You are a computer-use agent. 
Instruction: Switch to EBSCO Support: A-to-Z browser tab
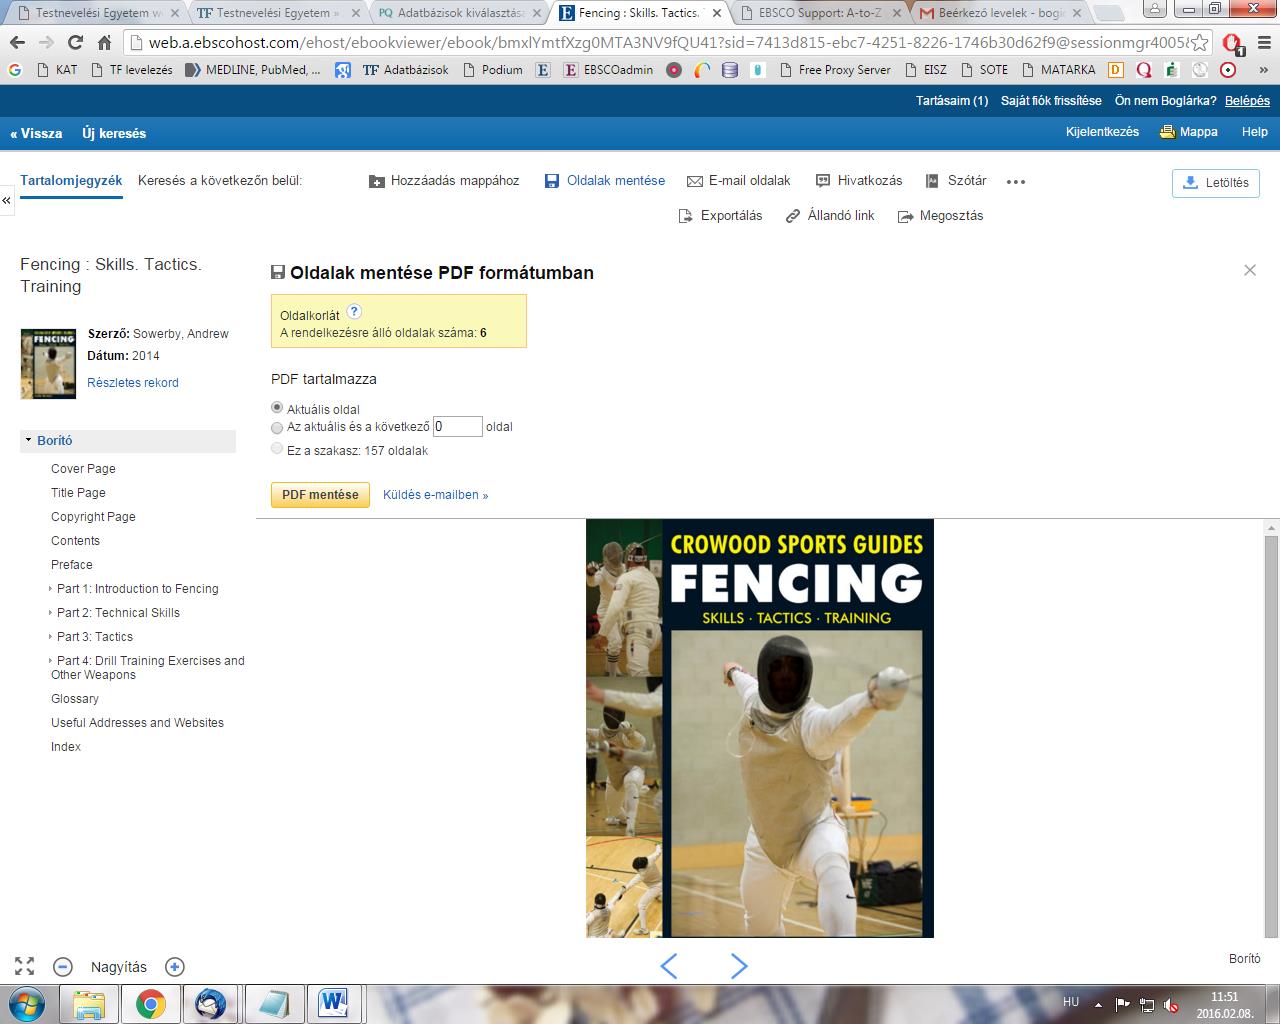(x=819, y=13)
